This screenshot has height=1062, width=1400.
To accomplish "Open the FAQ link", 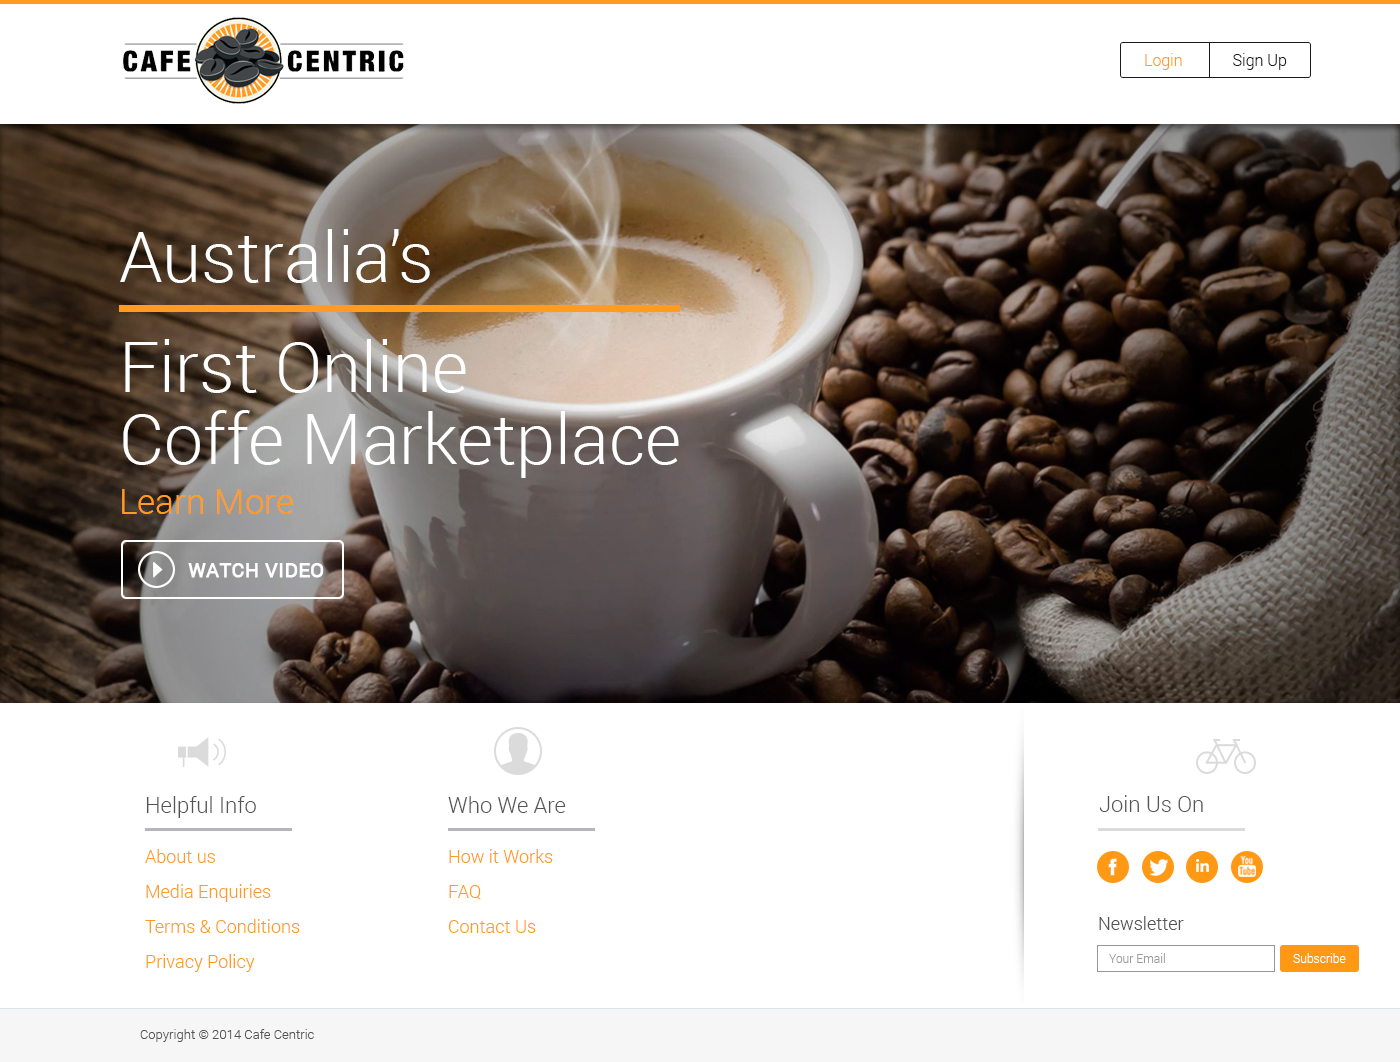I will coord(464,892).
